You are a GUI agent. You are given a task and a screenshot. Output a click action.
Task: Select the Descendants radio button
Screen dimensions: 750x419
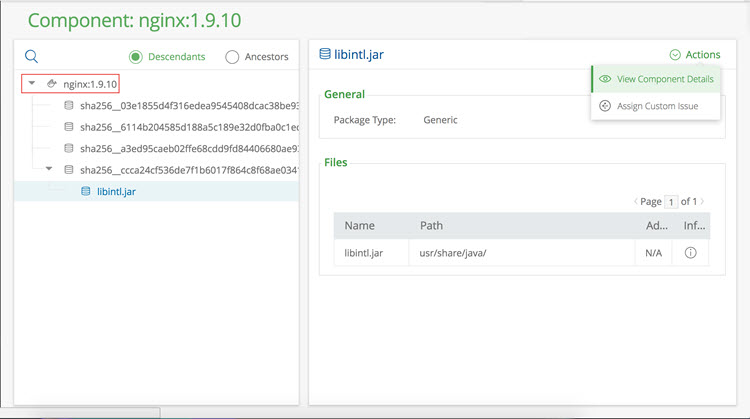point(136,57)
